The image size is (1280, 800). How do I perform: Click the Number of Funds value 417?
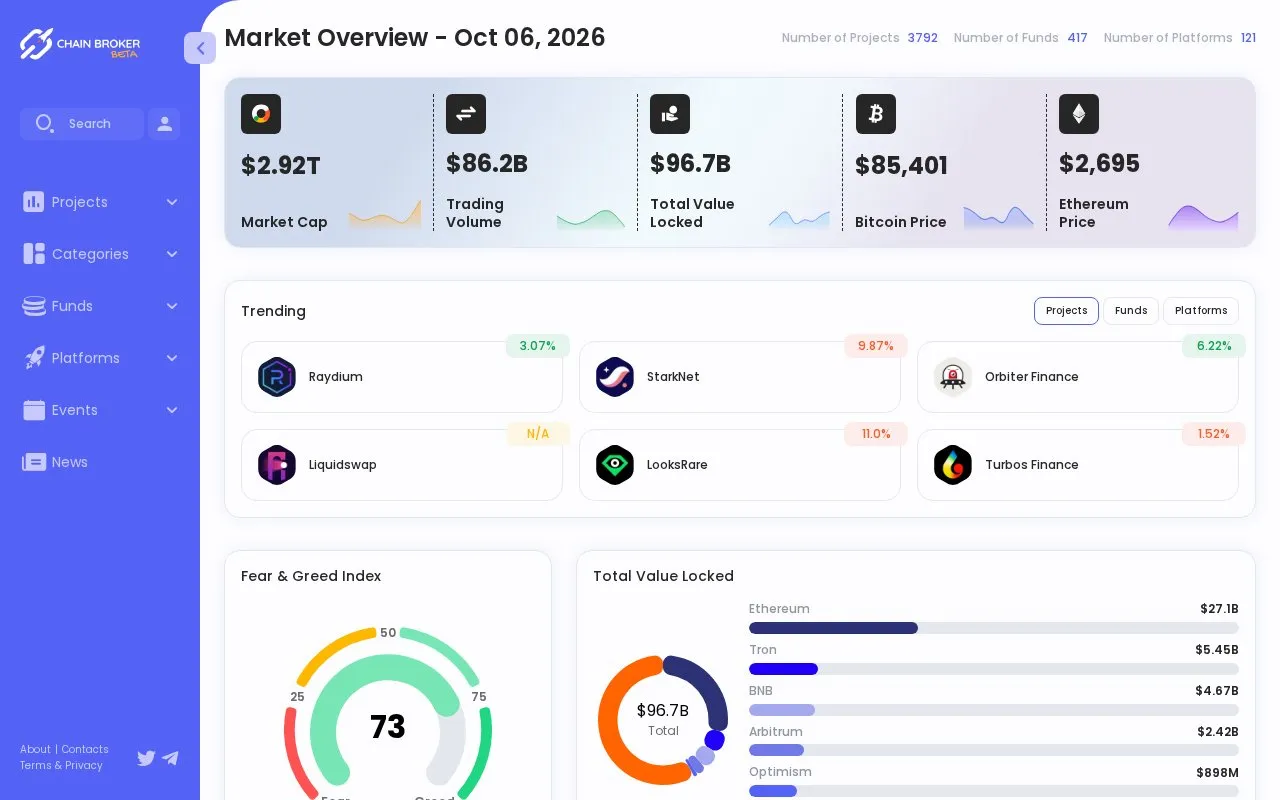point(1077,38)
